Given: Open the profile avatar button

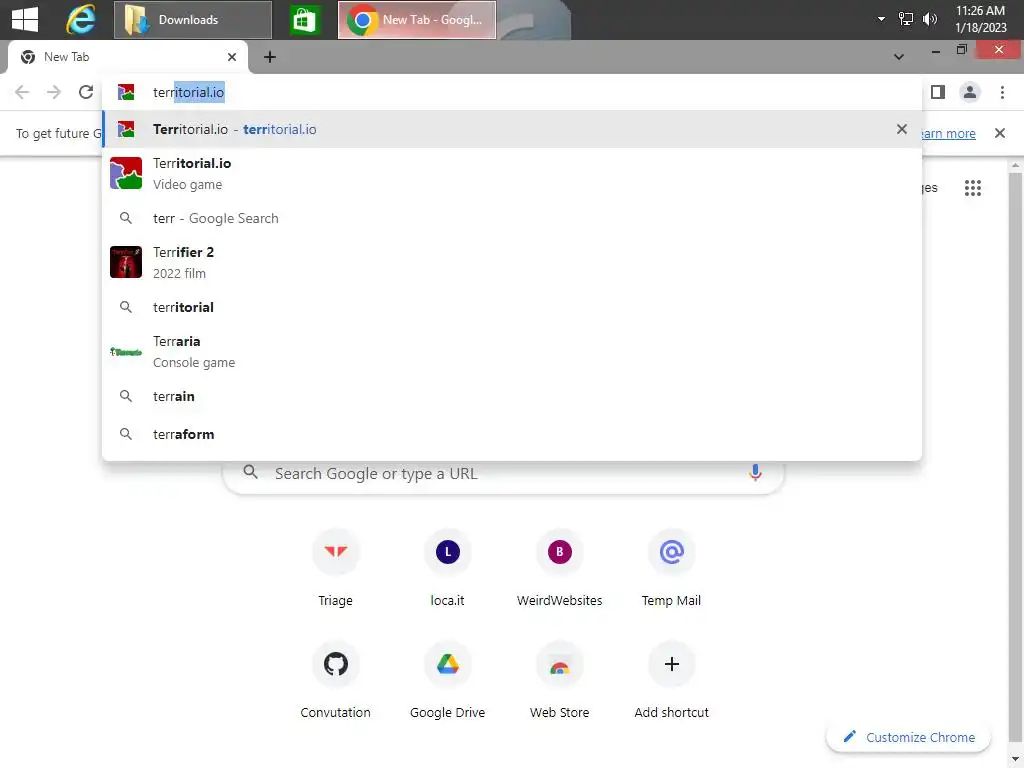Looking at the screenshot, I should [x=970, y=92].
